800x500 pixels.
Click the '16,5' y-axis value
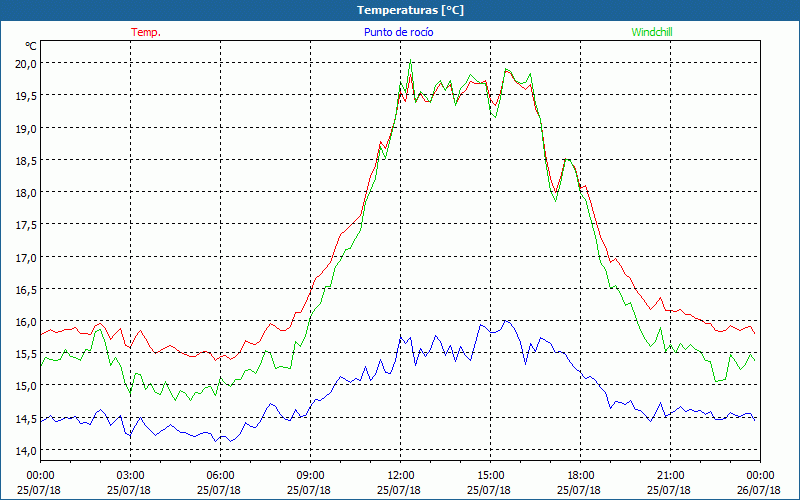coord(26,289)
